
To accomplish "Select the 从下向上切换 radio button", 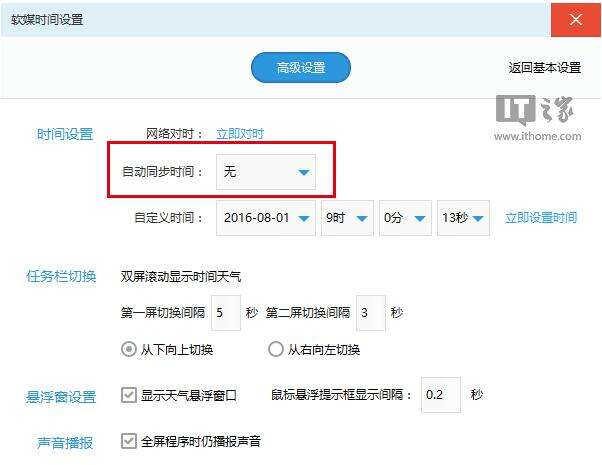I will pyautogui.click(x=129, y=349).
